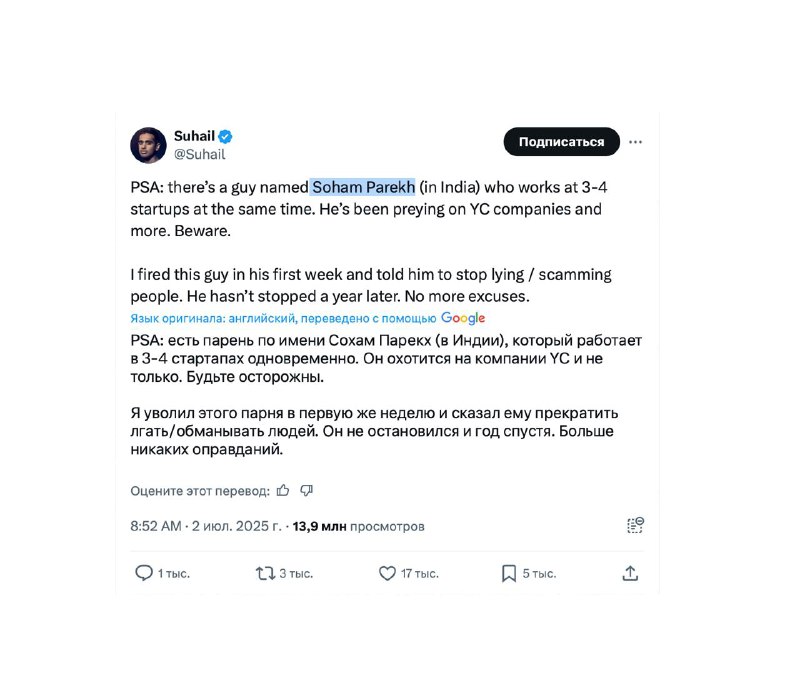Image resolution: width=800 pixels, height=673 pixels.
Task: Open the reader view icon beside views
Action: [635, 525]
